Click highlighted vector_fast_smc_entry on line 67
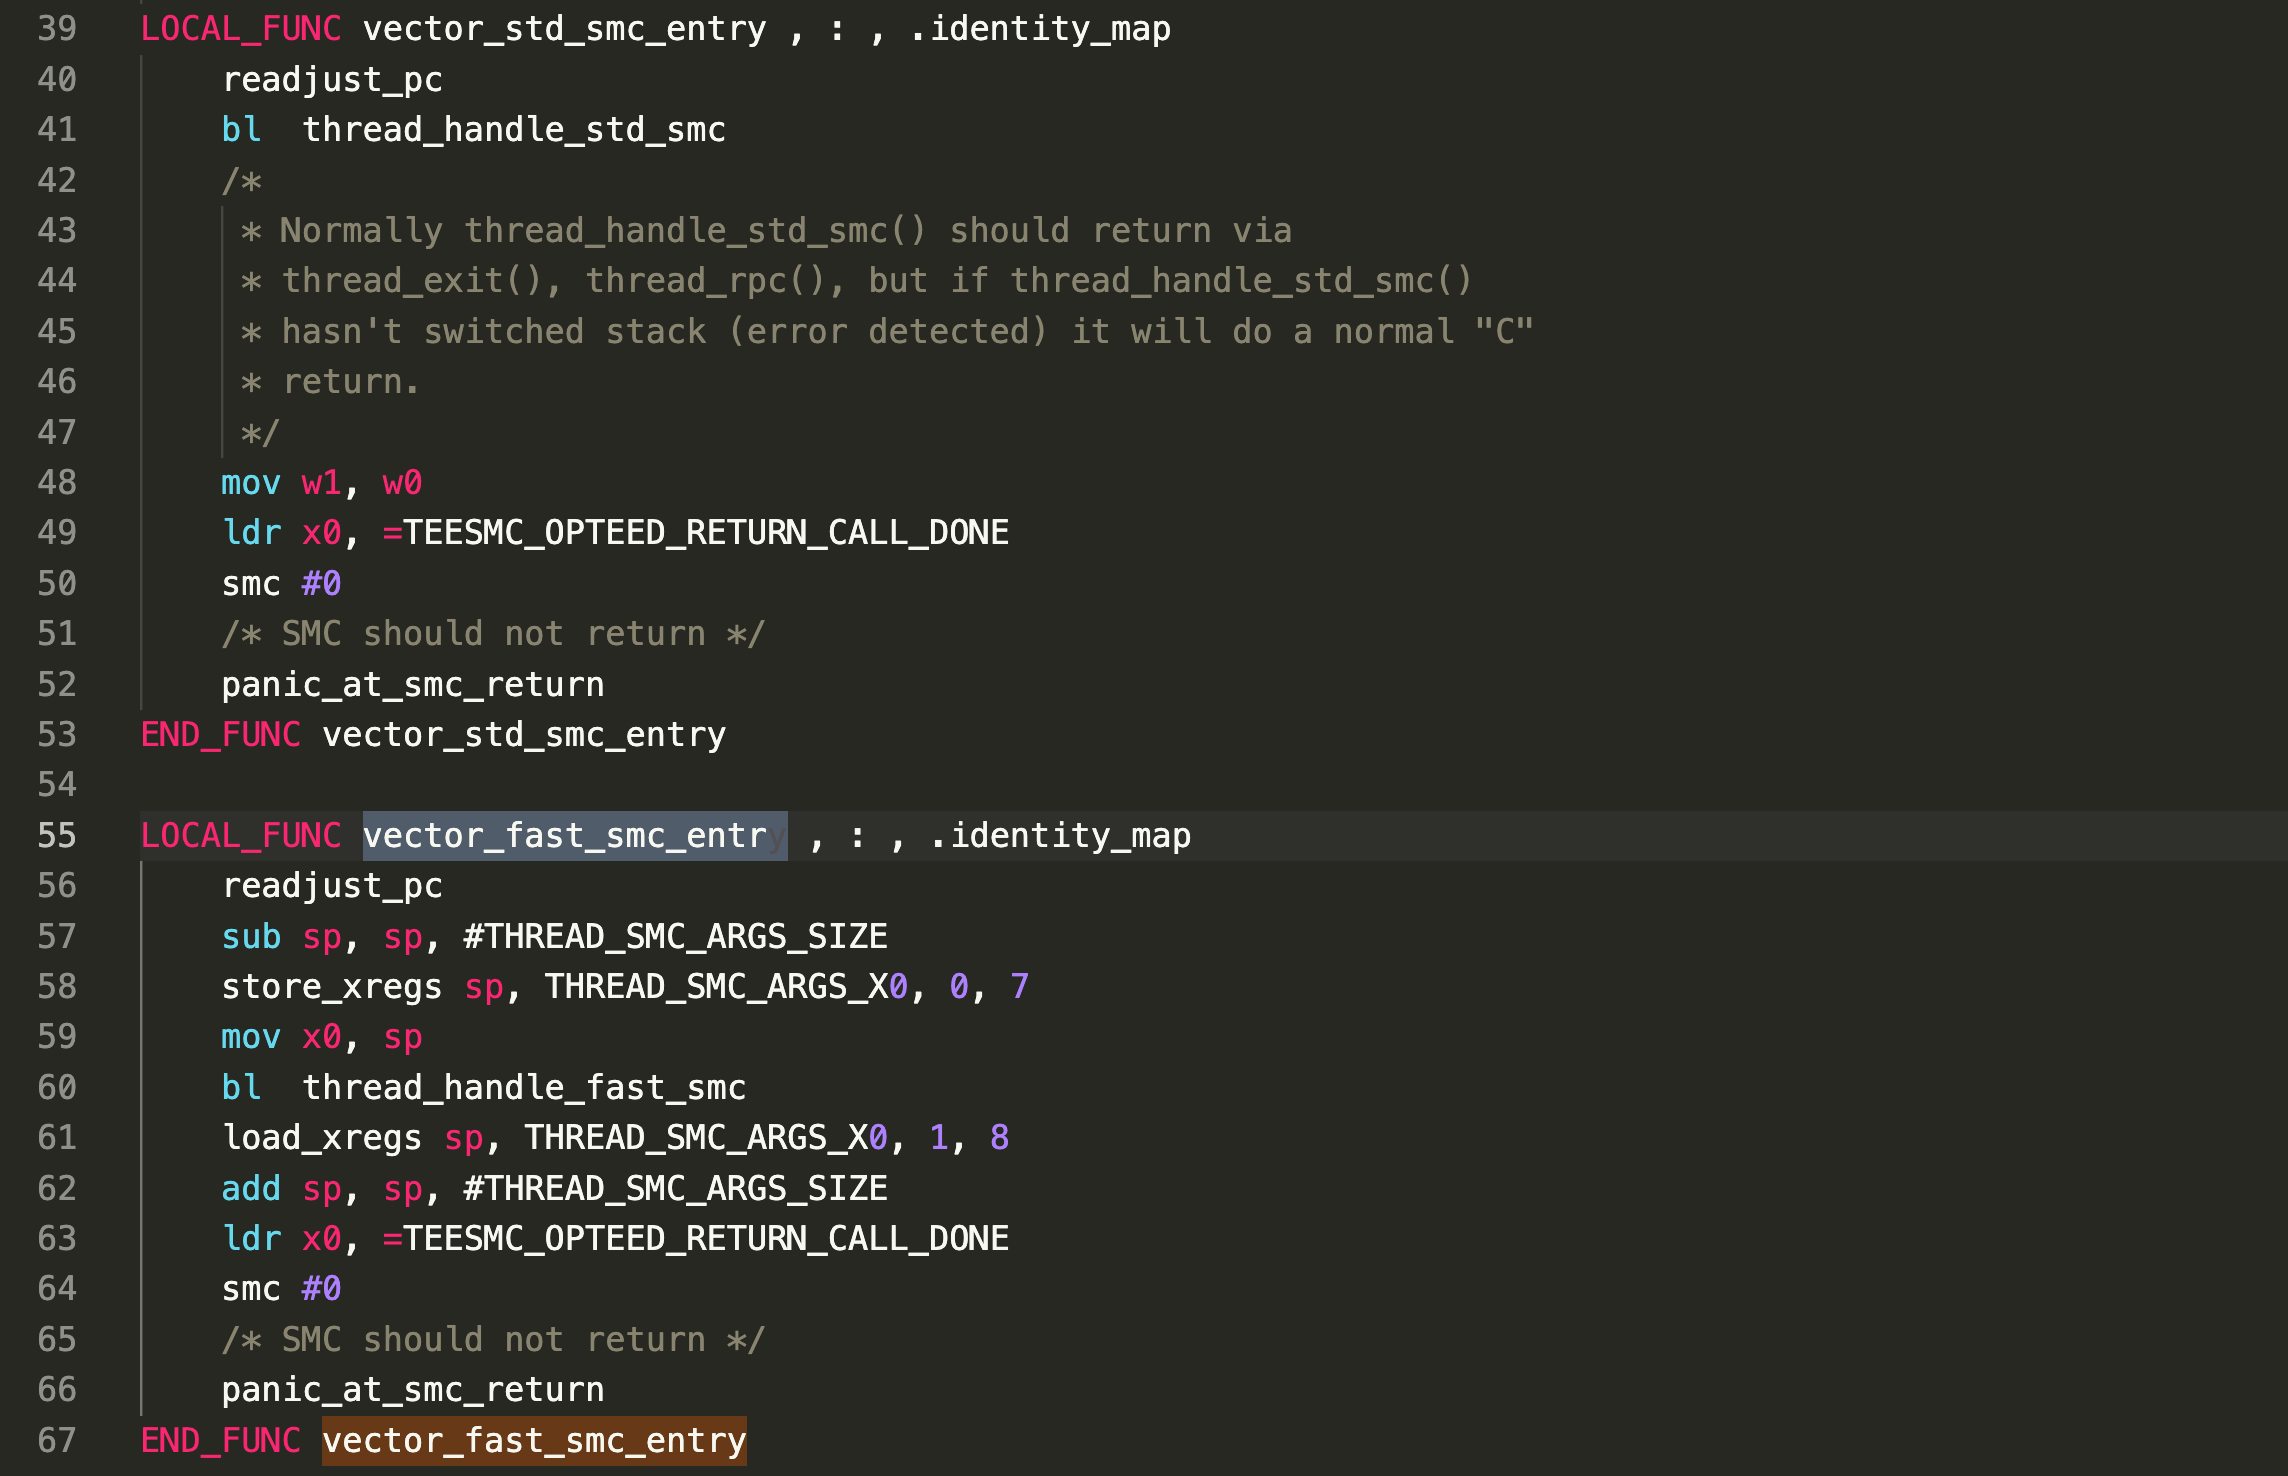 pos(534,1440)
